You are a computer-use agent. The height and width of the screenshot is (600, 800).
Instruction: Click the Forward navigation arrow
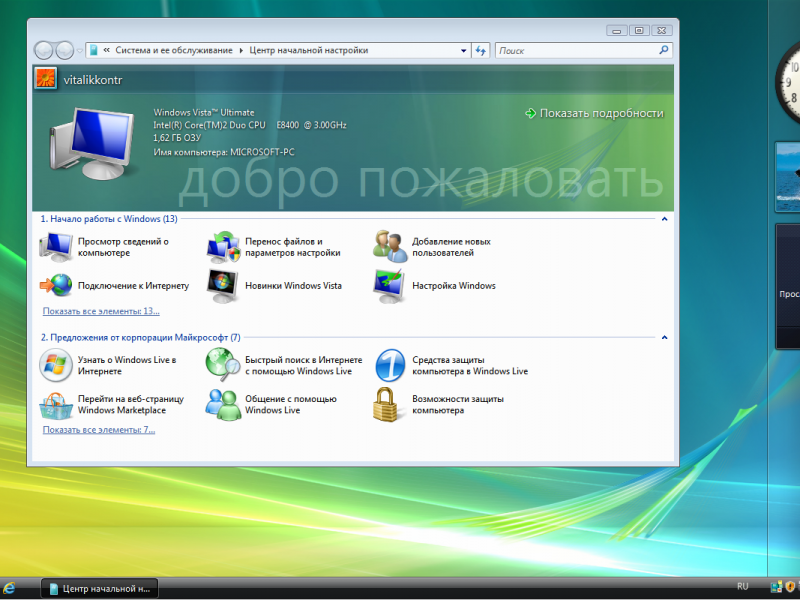64,50
